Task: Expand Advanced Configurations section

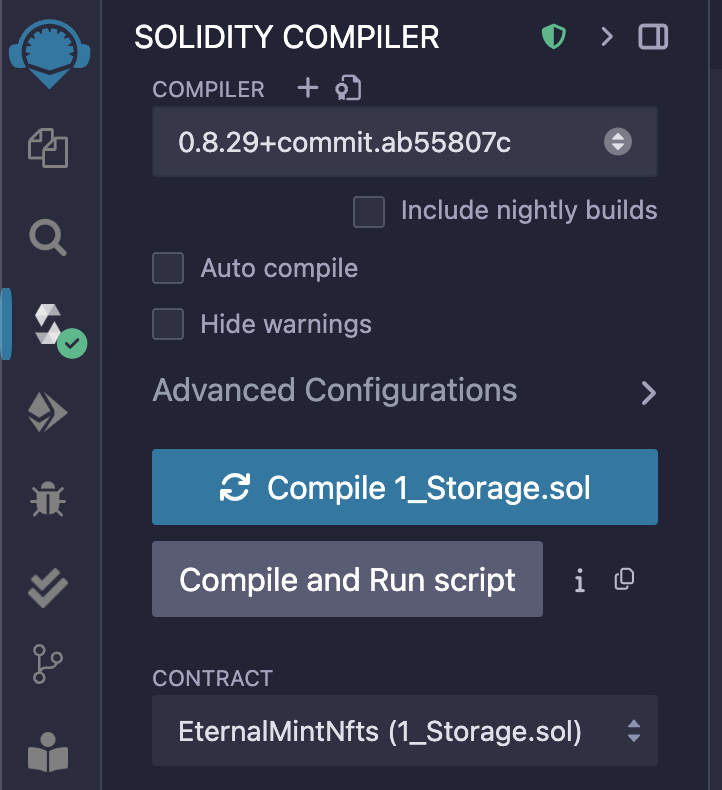Action: (405, 391)
